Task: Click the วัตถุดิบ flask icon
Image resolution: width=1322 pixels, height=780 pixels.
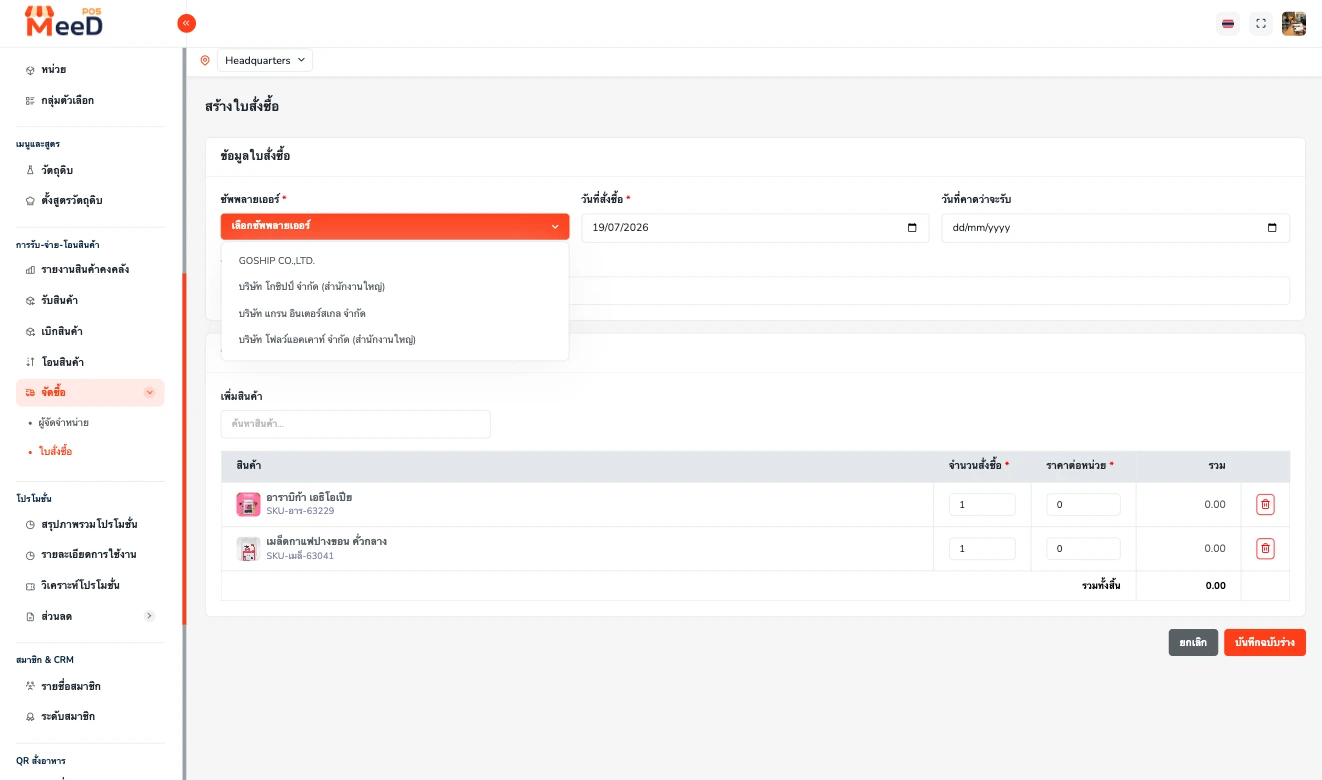Action: pyautogui.click(x=30, y=170)
